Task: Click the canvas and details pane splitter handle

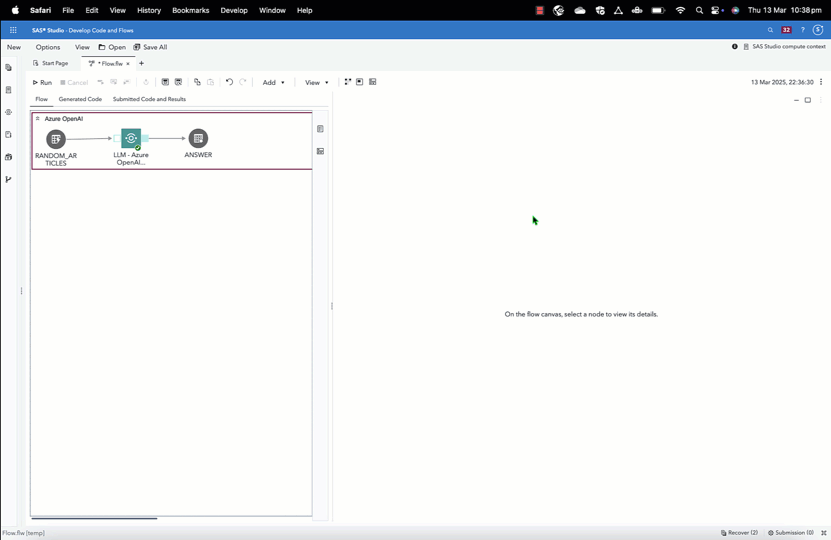Action: (332, 306)
